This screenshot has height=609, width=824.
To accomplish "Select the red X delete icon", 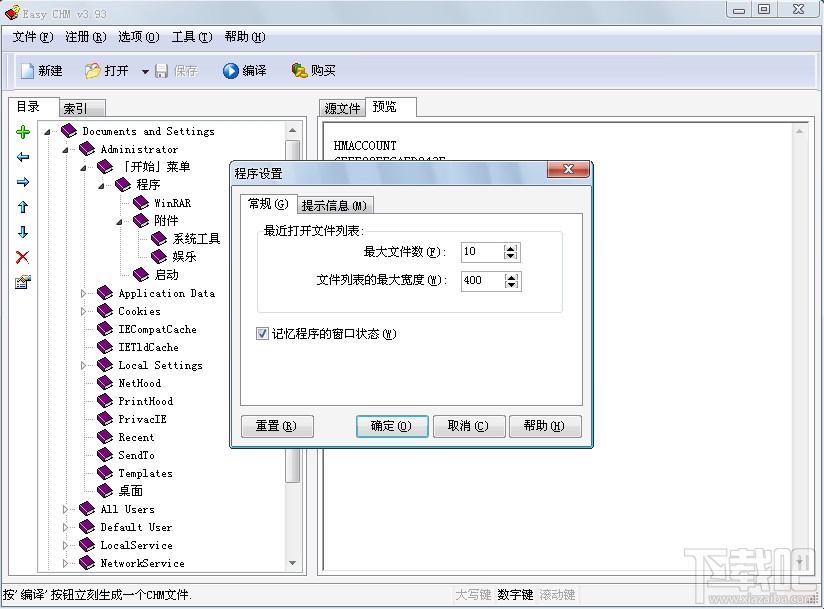I will tap(22, 257).
